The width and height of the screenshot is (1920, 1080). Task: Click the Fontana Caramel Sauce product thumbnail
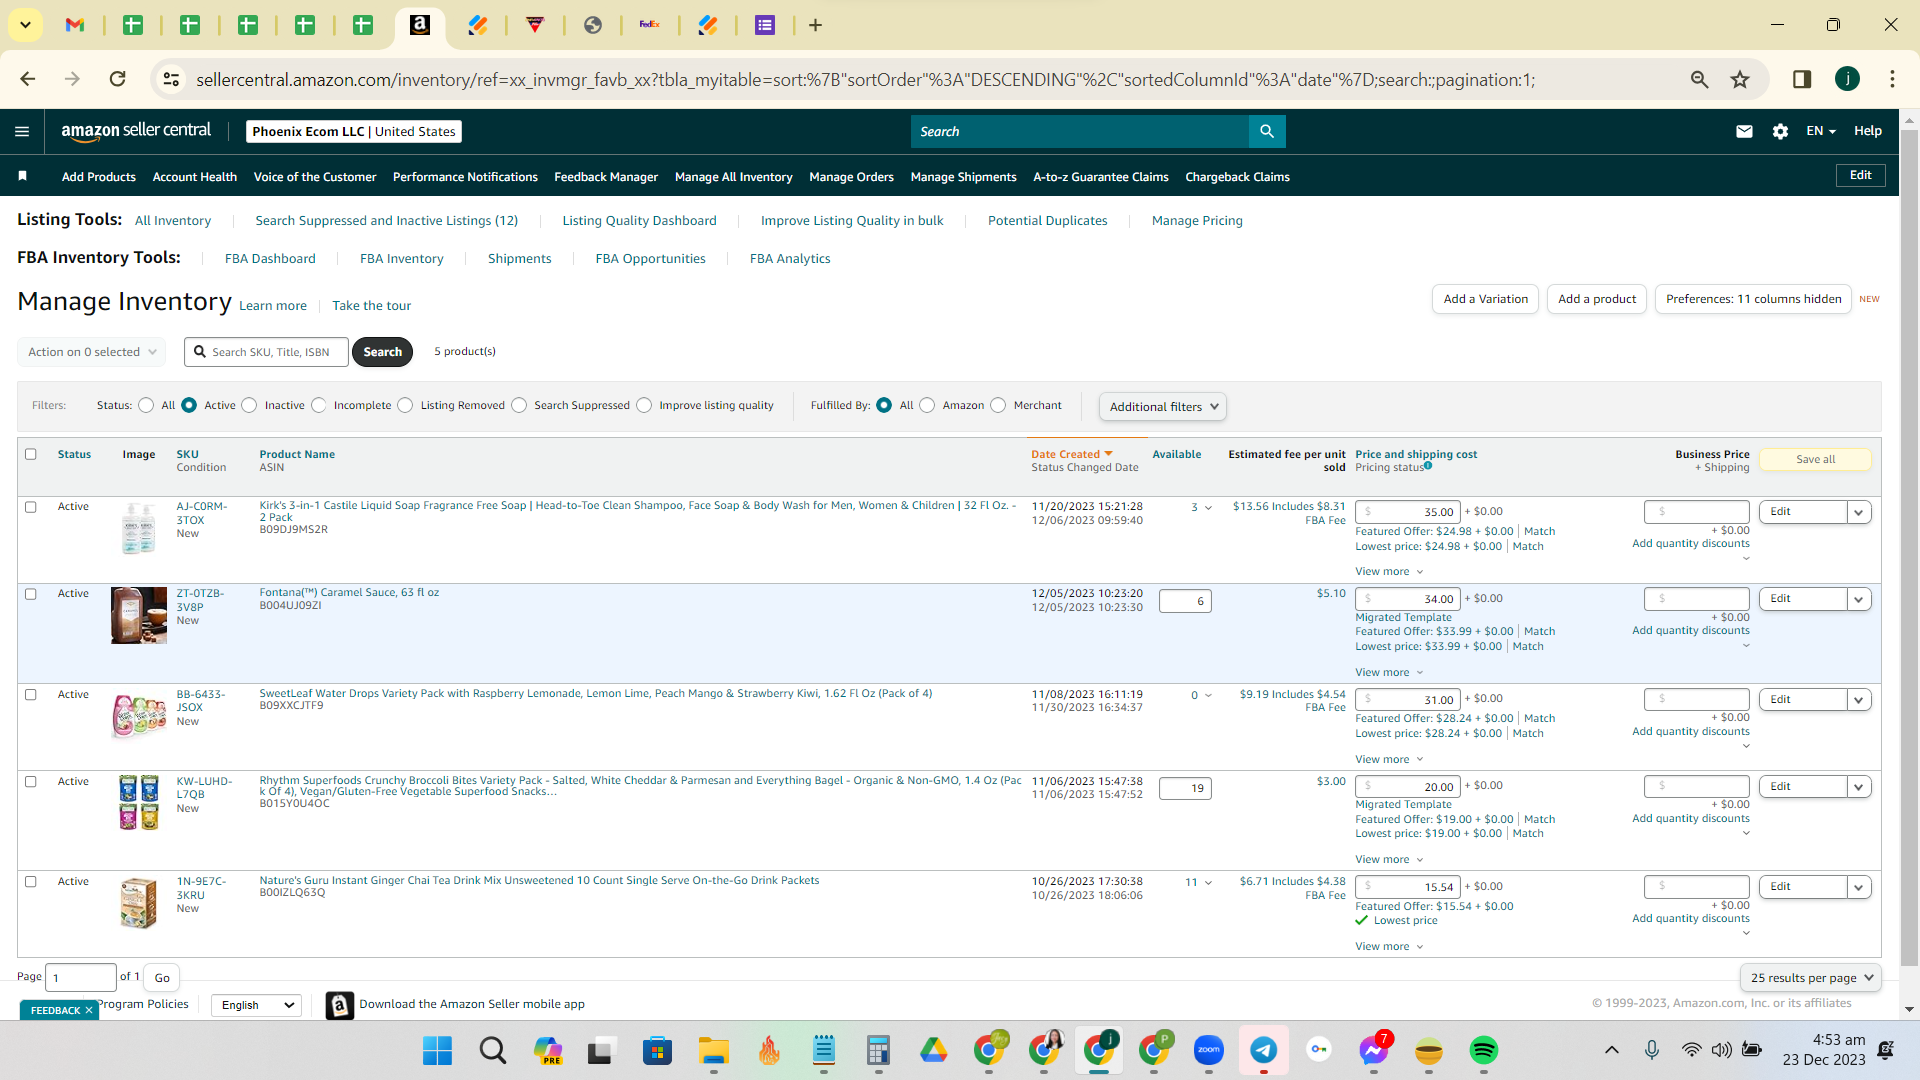coord(139,615)
